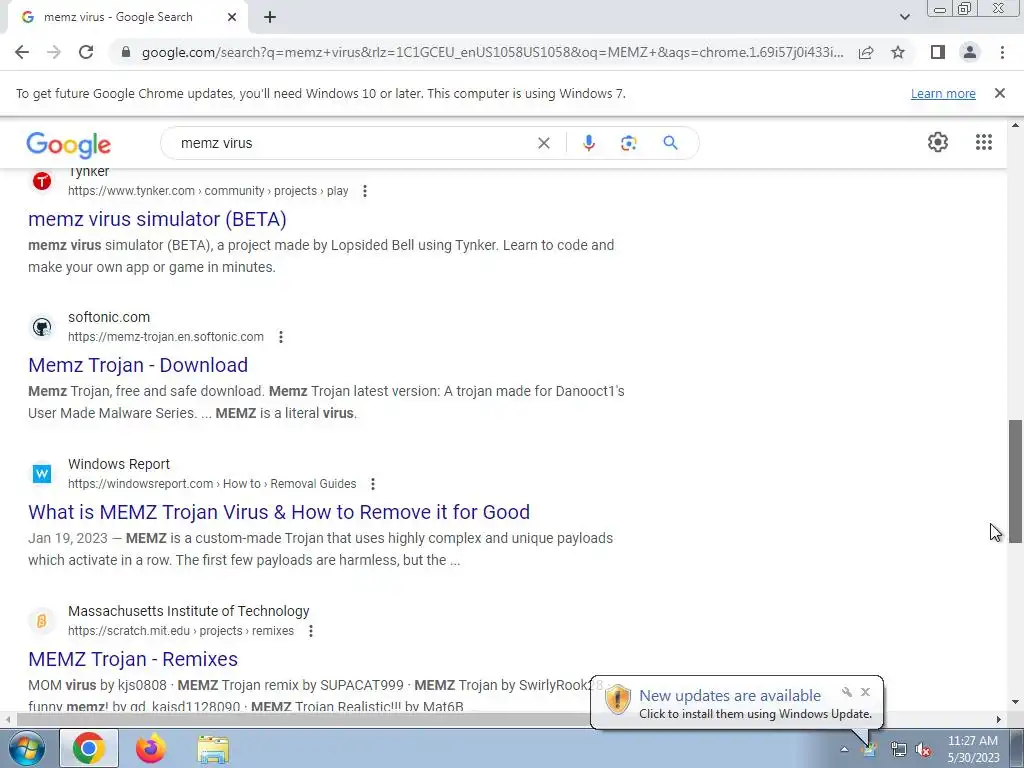The width and height of the screenshot is (1024, 768).
Task: Click into the memz virus search box
Action: (x=353, y=143)
